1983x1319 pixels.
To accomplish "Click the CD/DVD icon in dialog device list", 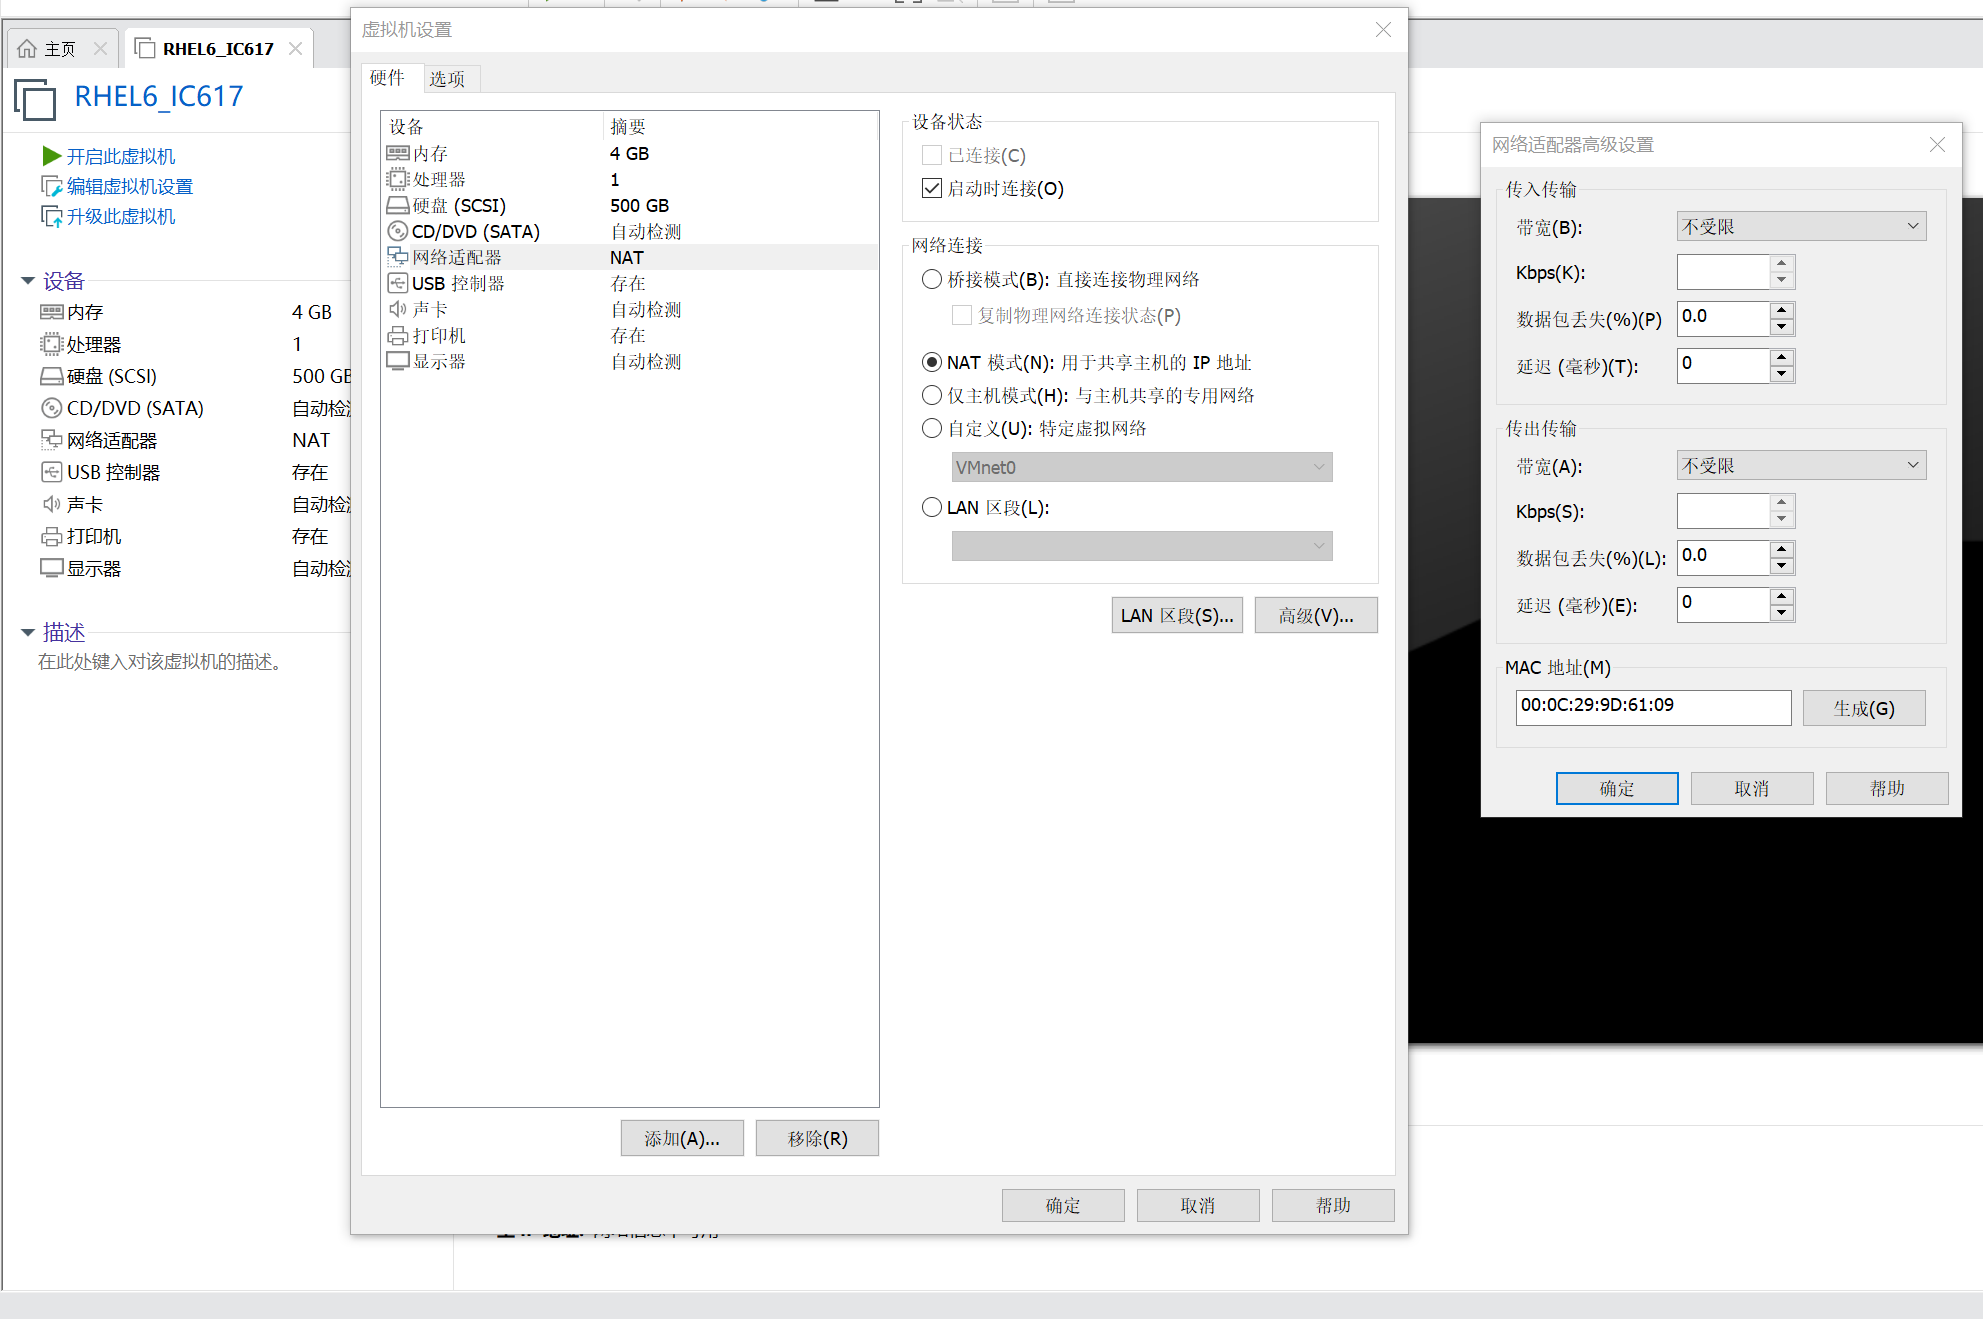I will pos(398,231).
